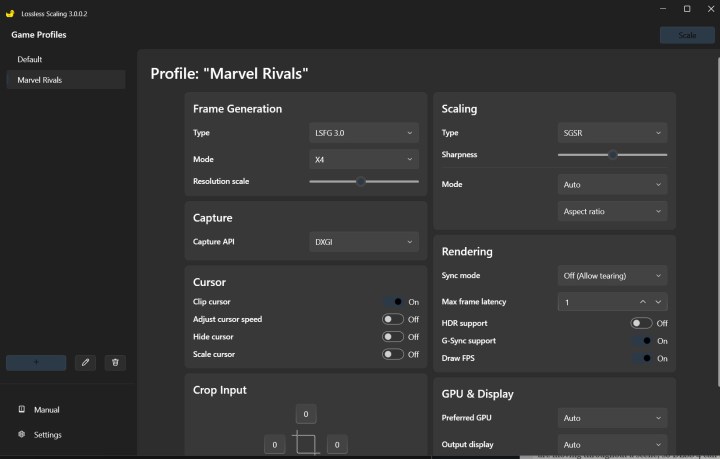Click the trash delete profile icon
This screenshot has height=459, width=720.
pyautogui.click(x=114, y=363)
